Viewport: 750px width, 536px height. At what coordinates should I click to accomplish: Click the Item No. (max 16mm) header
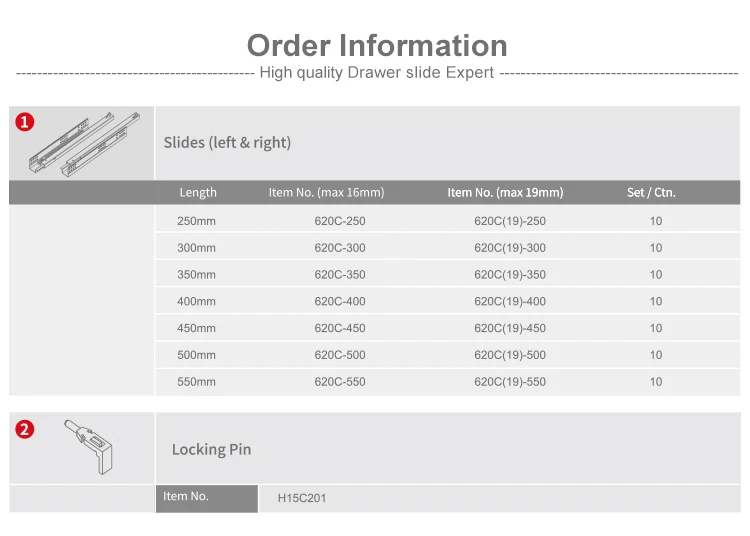tap(326, 193)
